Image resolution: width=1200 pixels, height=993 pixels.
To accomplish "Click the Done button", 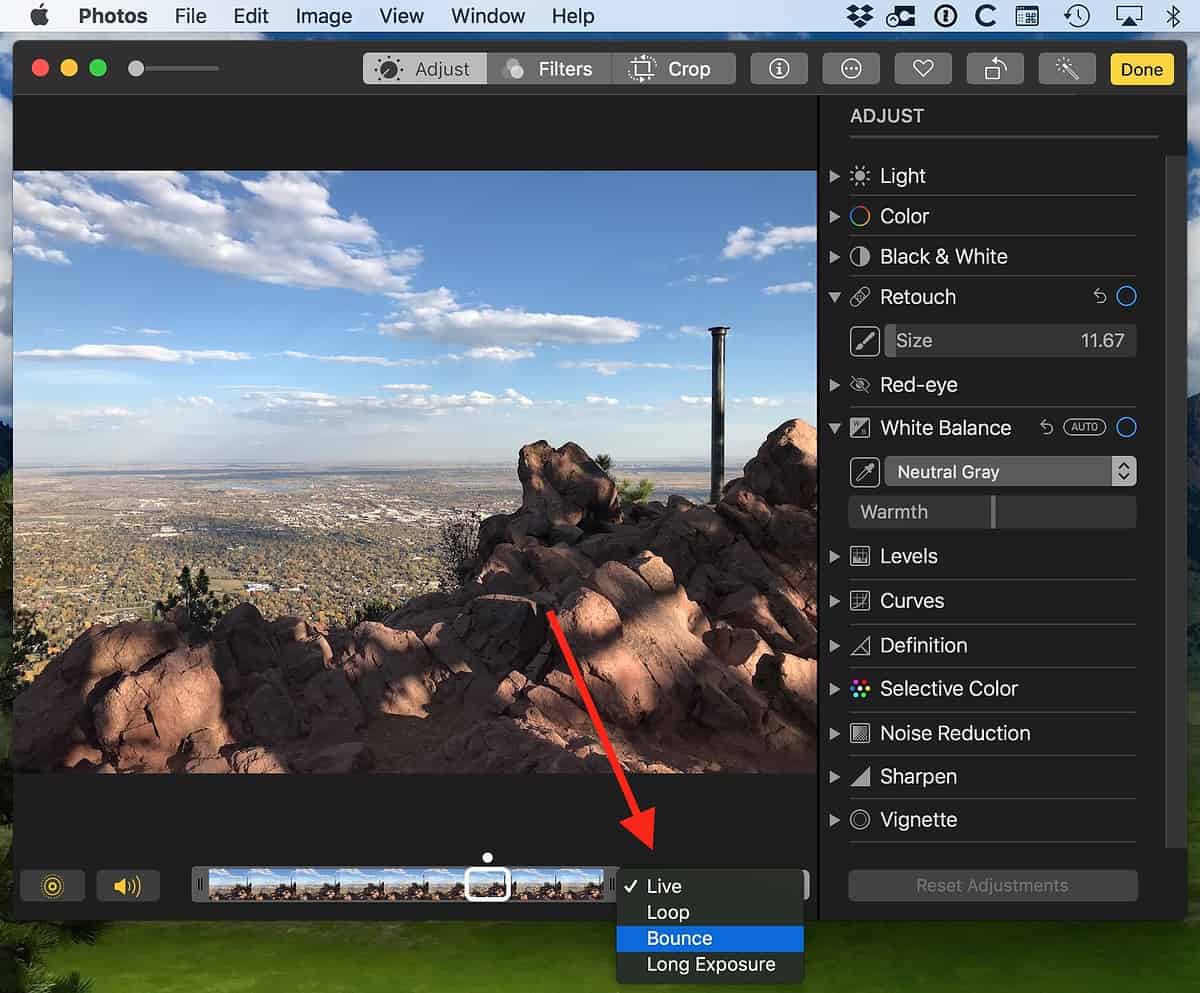I will click(1141, 69).
